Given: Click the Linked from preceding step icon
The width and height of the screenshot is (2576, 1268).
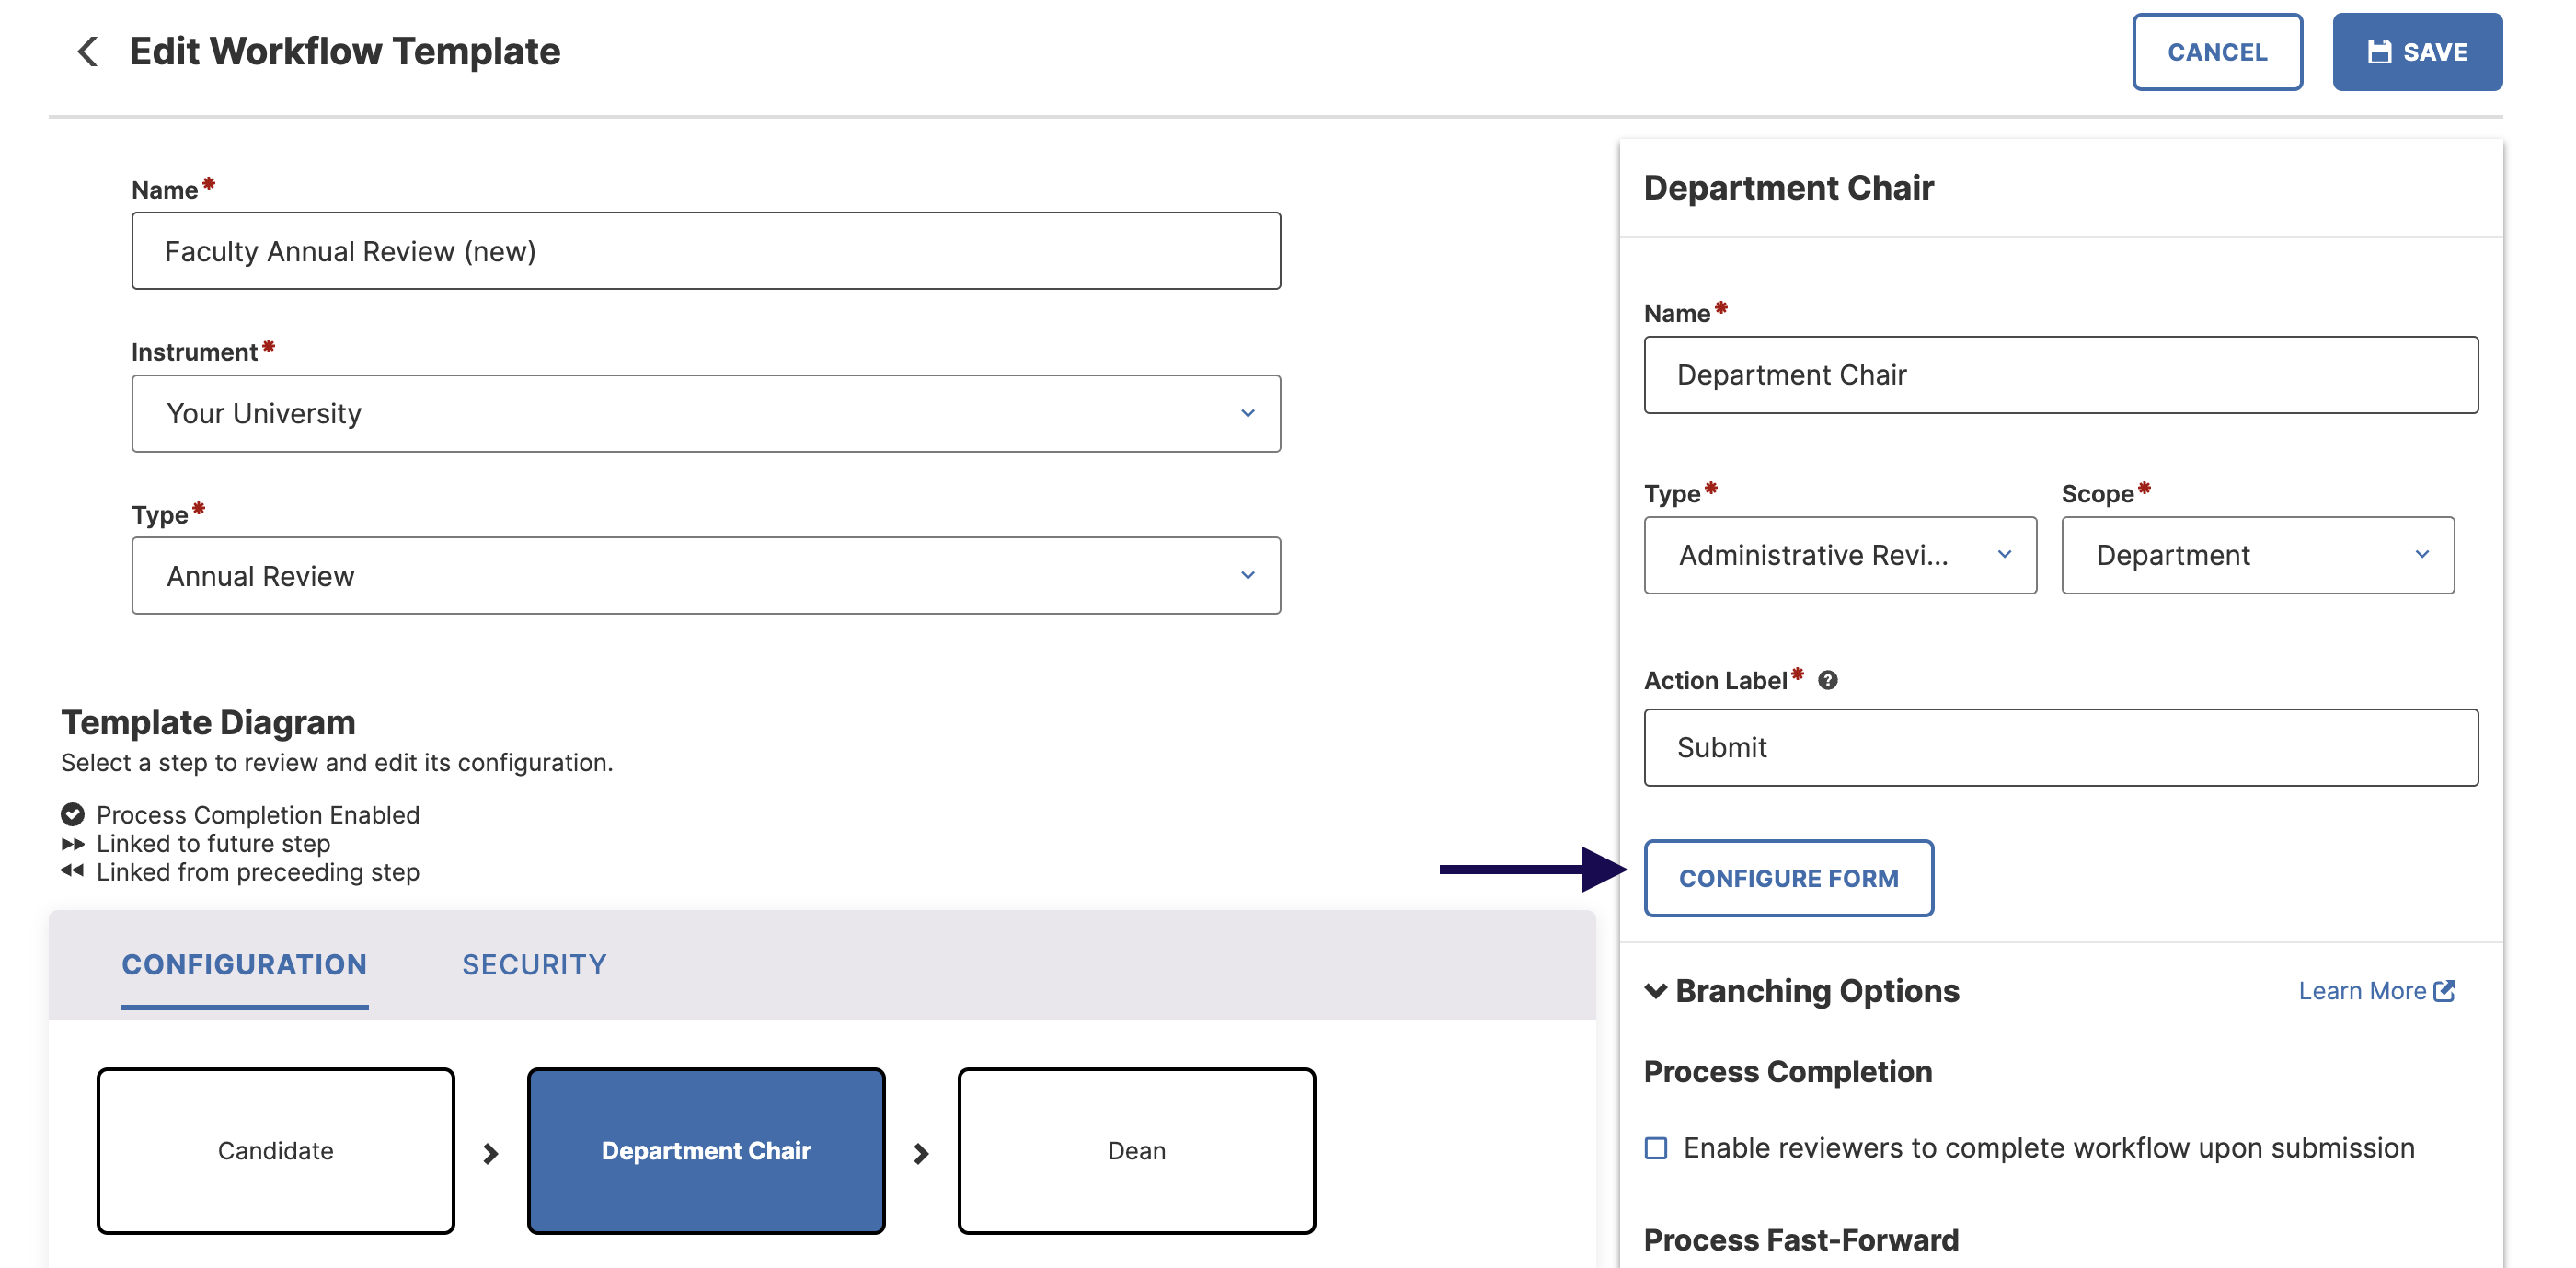Looking at the screenshot, I should 72,871.
